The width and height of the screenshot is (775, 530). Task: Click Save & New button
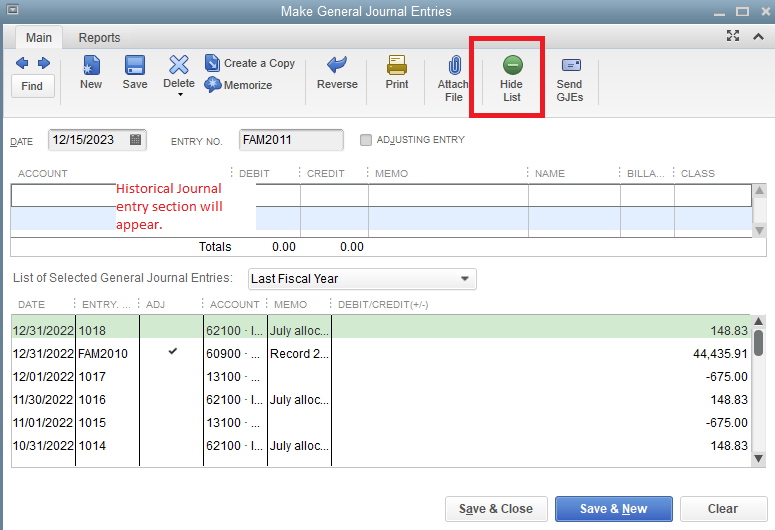point(613,509)
